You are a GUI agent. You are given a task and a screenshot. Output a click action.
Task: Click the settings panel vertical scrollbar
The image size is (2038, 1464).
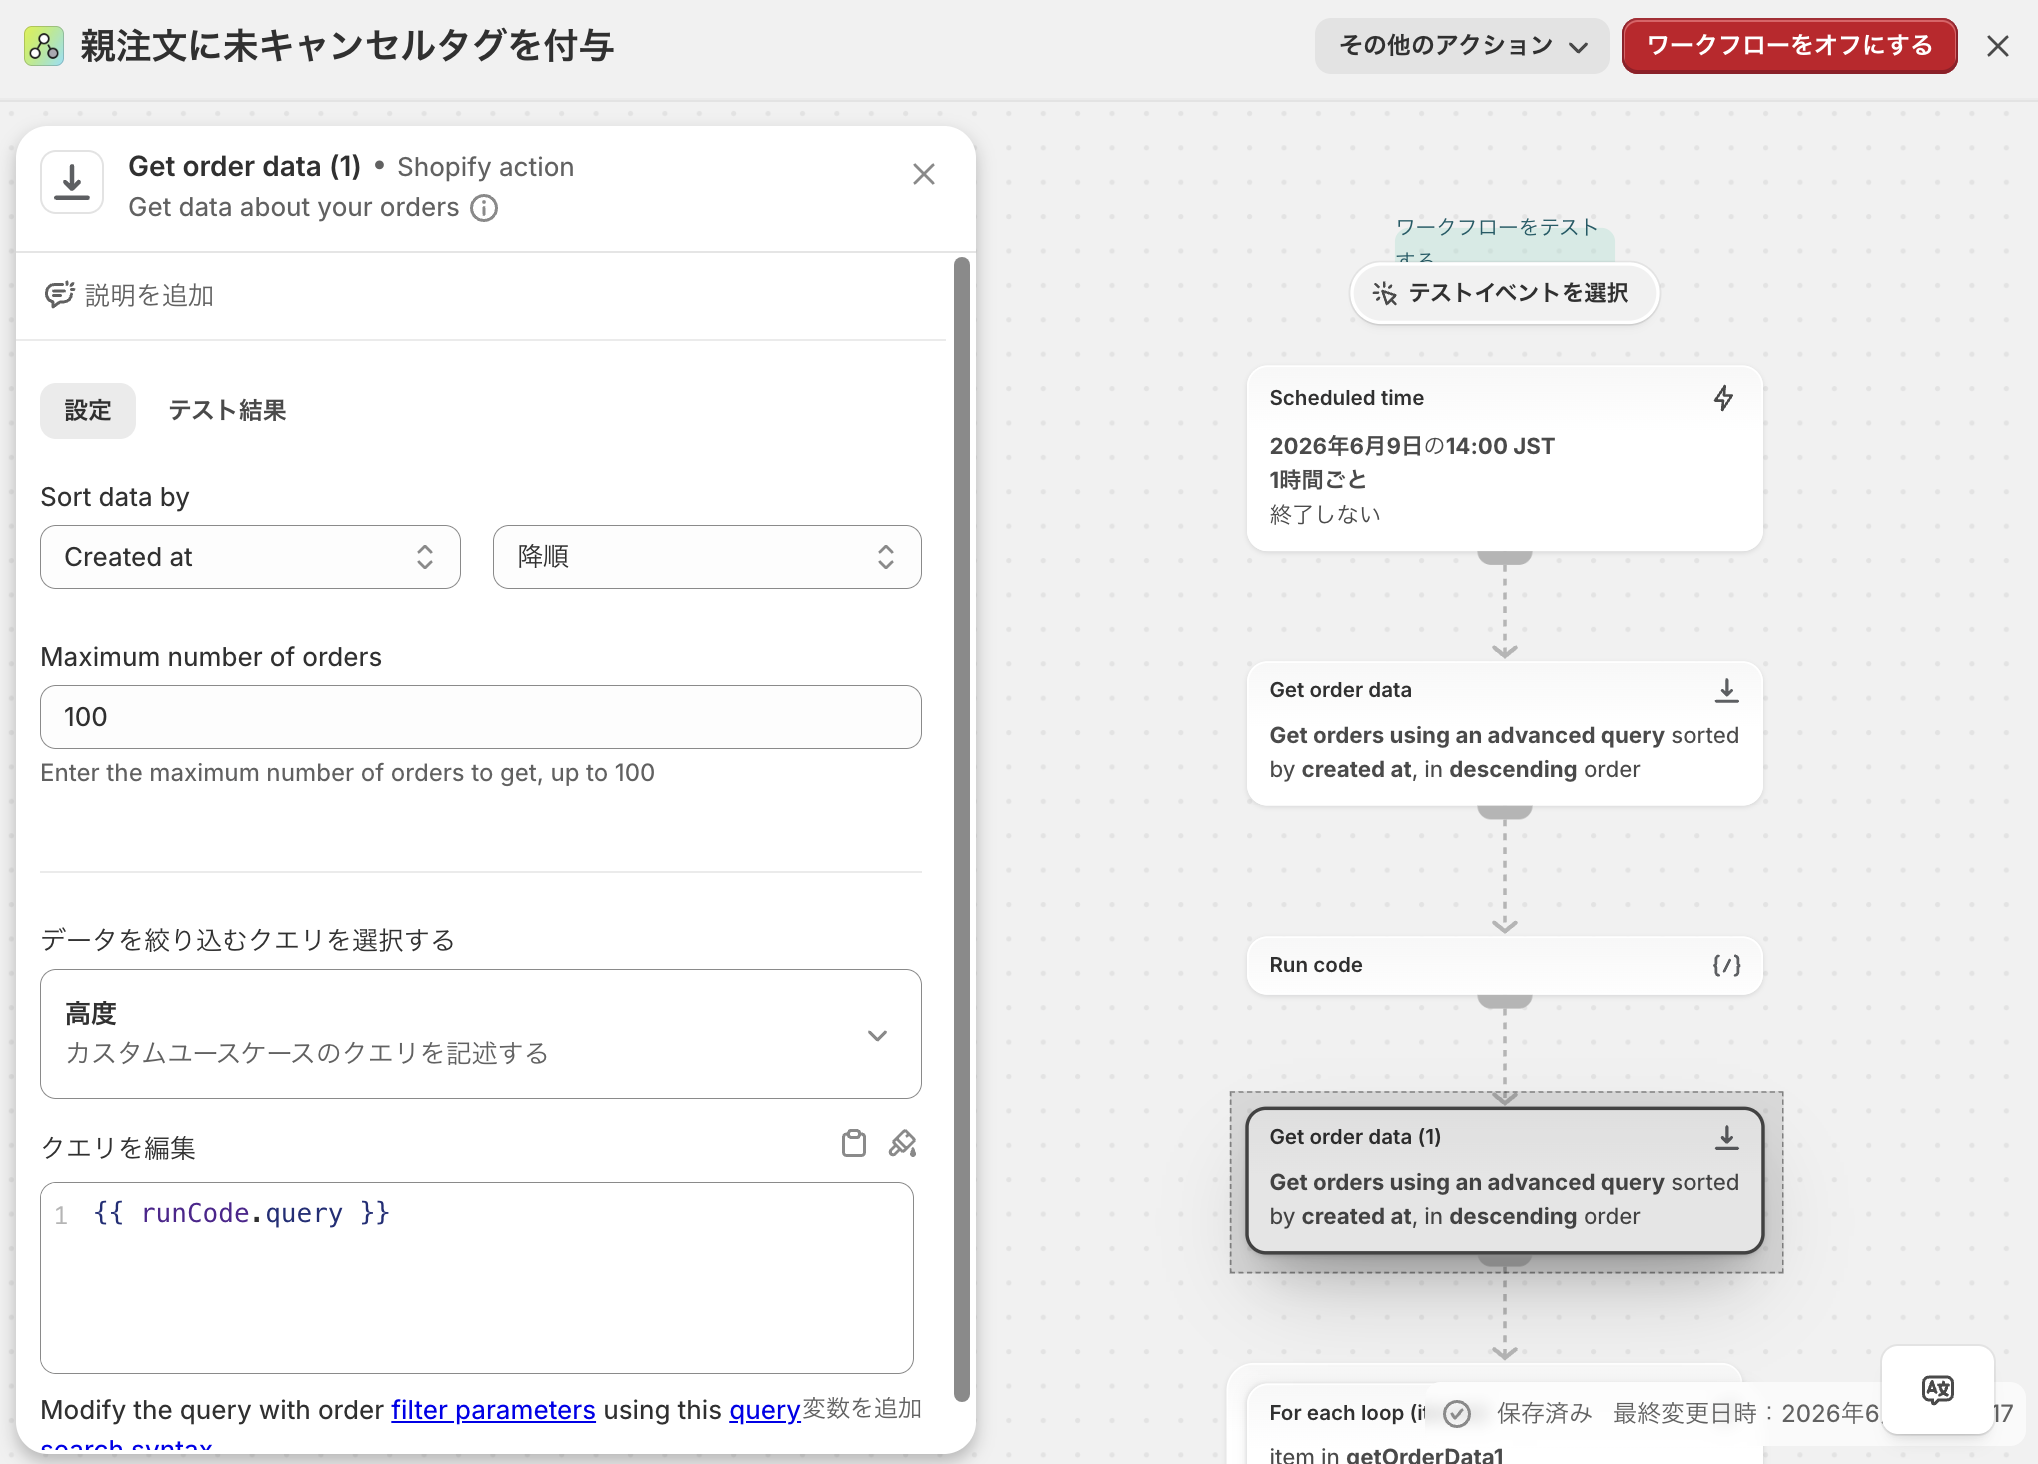coord(962,830)
